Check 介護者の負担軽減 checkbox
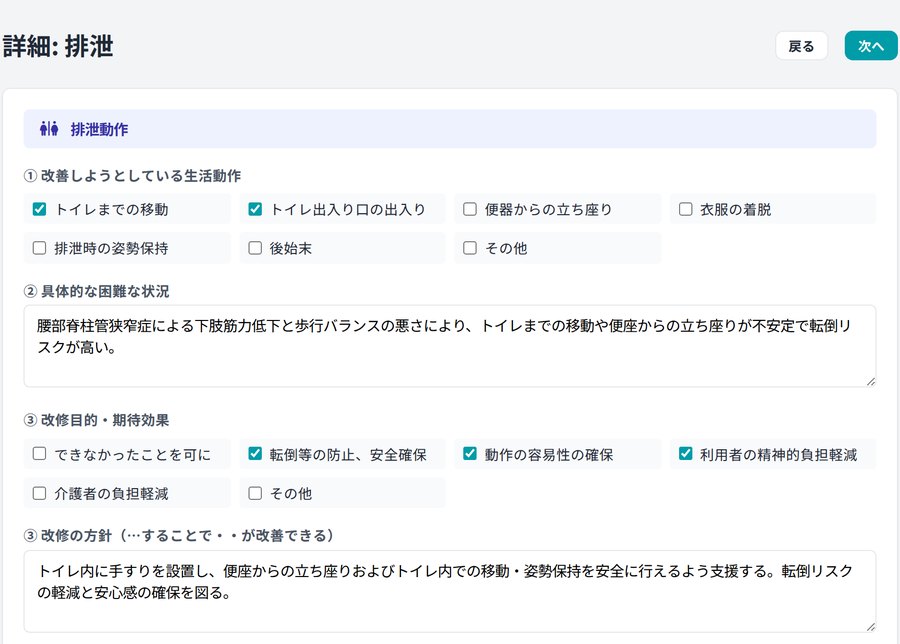Screen dimensions: 900x644 point(39,493)
